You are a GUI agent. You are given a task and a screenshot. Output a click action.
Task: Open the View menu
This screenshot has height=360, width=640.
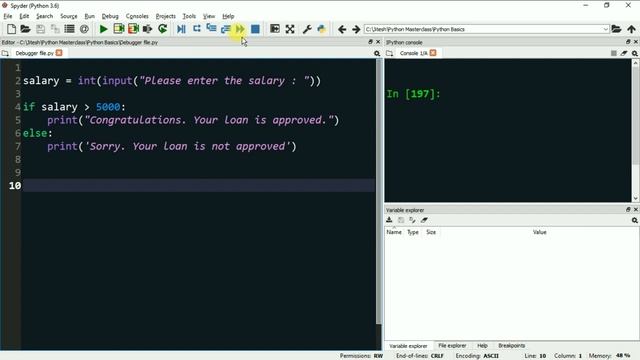(209, 16)
